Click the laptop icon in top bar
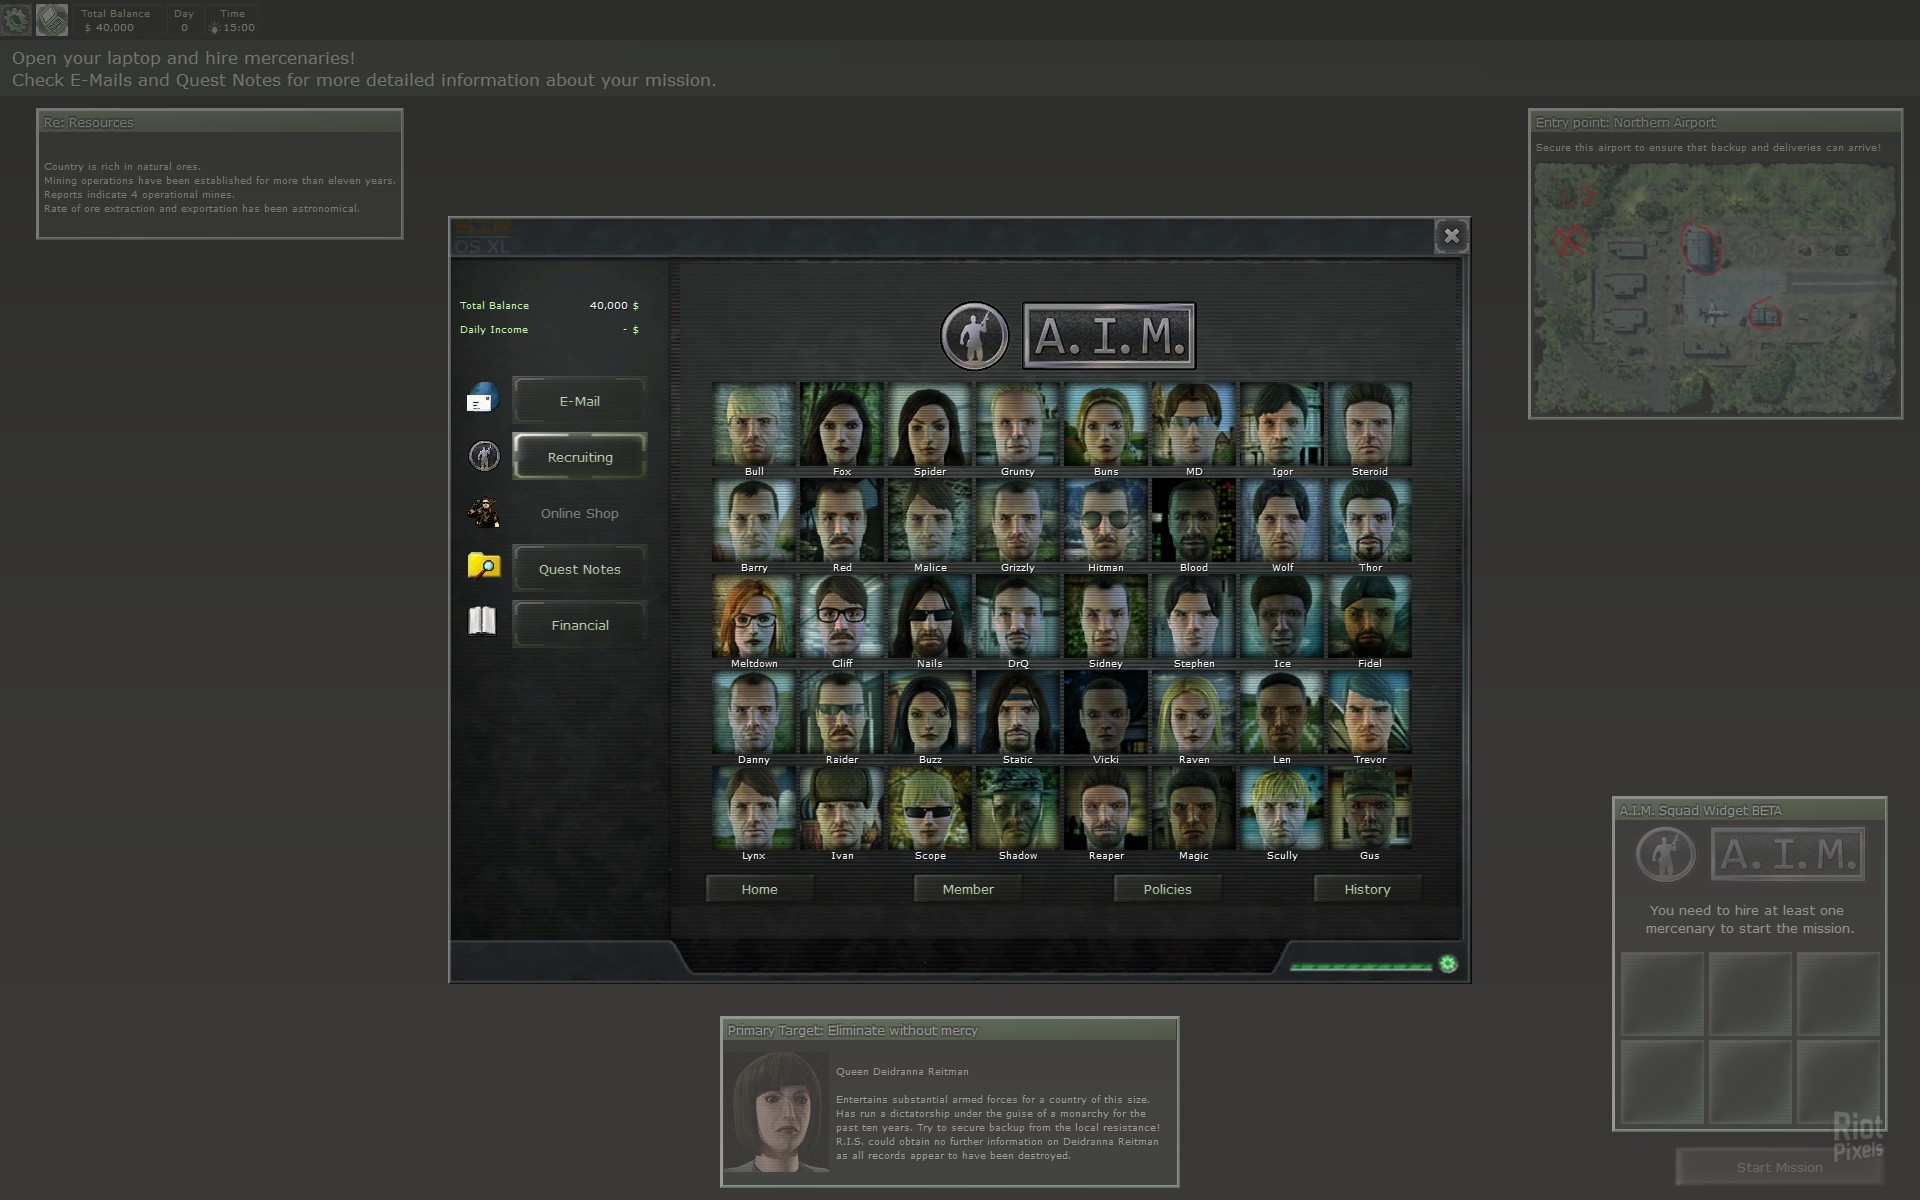 (52, 19)
